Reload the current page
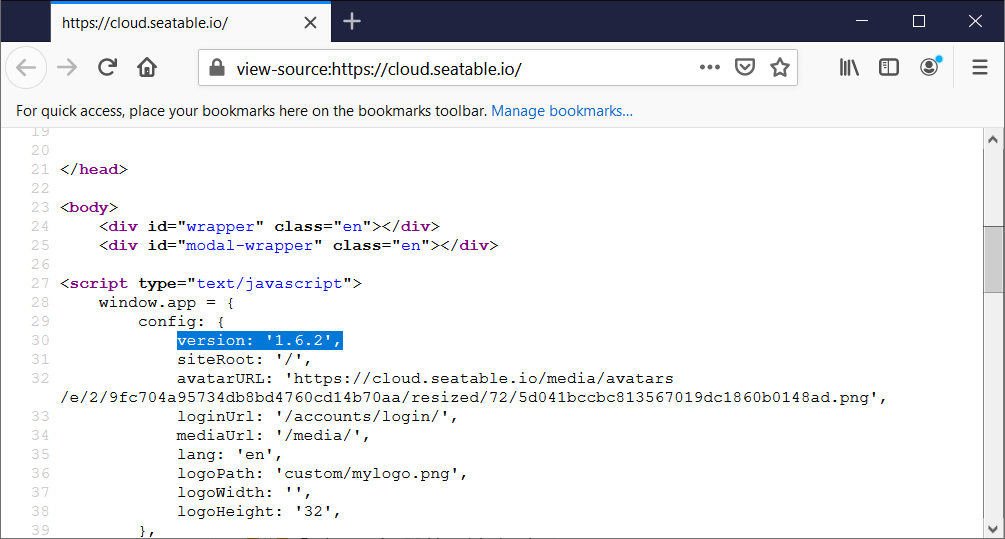 [x=107, y=68]
